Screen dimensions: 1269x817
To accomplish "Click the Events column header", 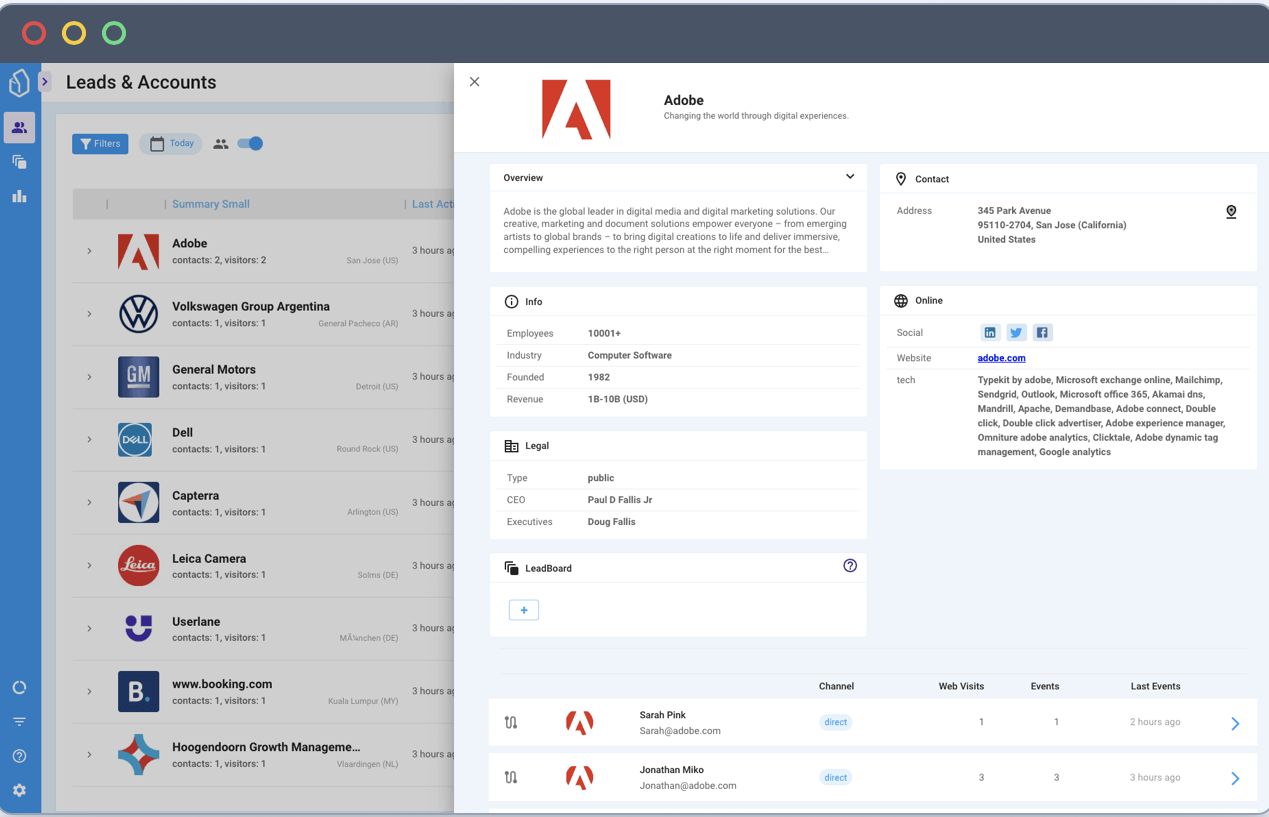I will [1045, 686].
